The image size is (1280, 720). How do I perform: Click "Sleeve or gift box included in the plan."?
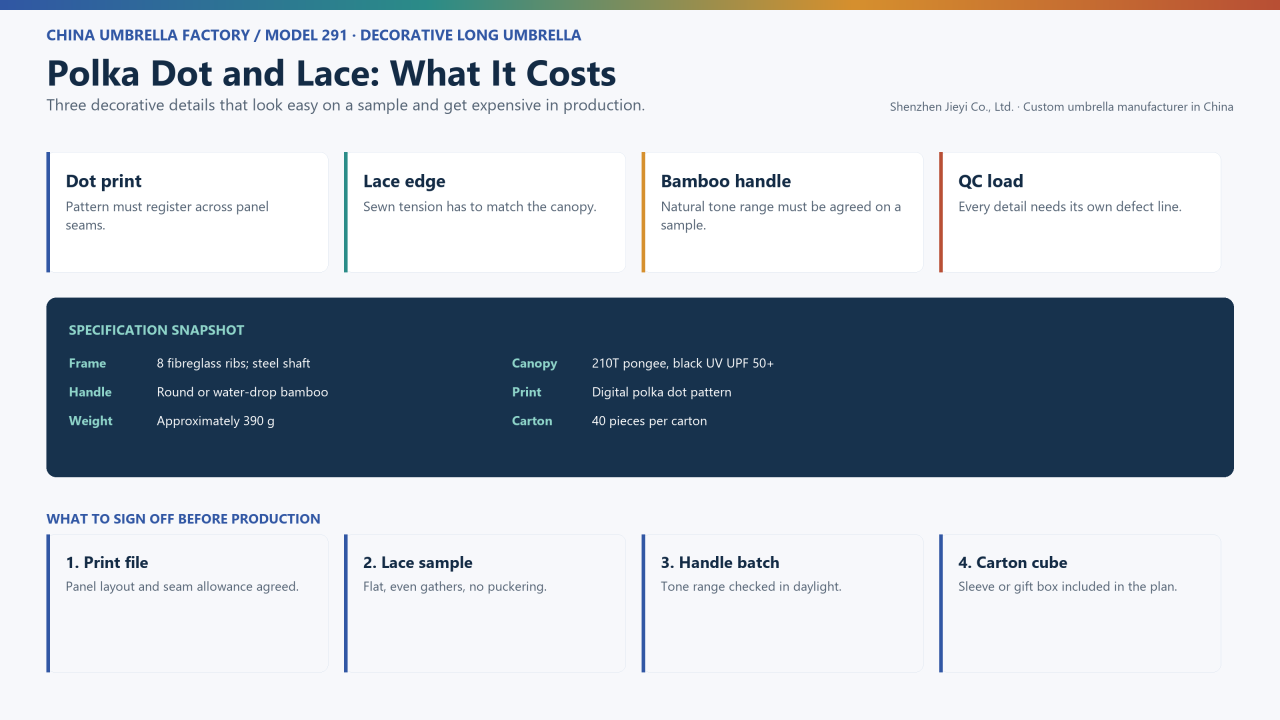[x=1068, y=587]
